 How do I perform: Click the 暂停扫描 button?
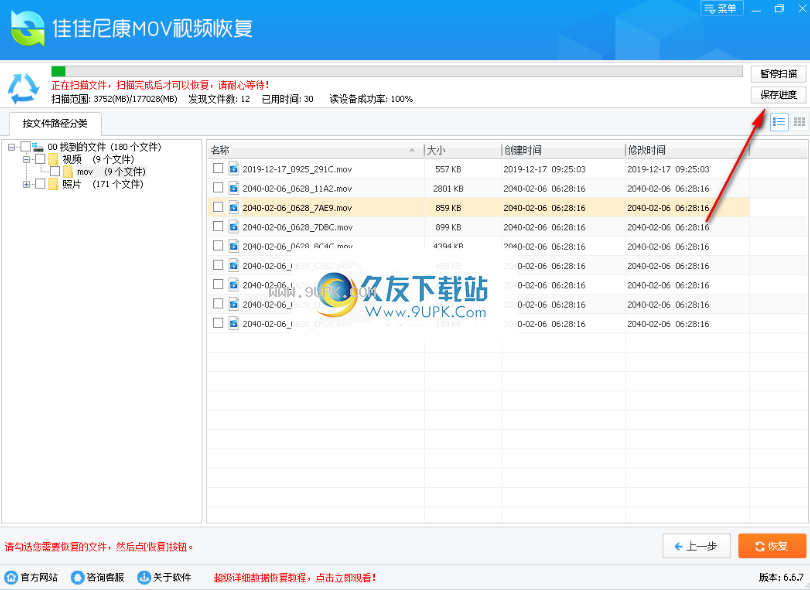[x=778, y=74]
